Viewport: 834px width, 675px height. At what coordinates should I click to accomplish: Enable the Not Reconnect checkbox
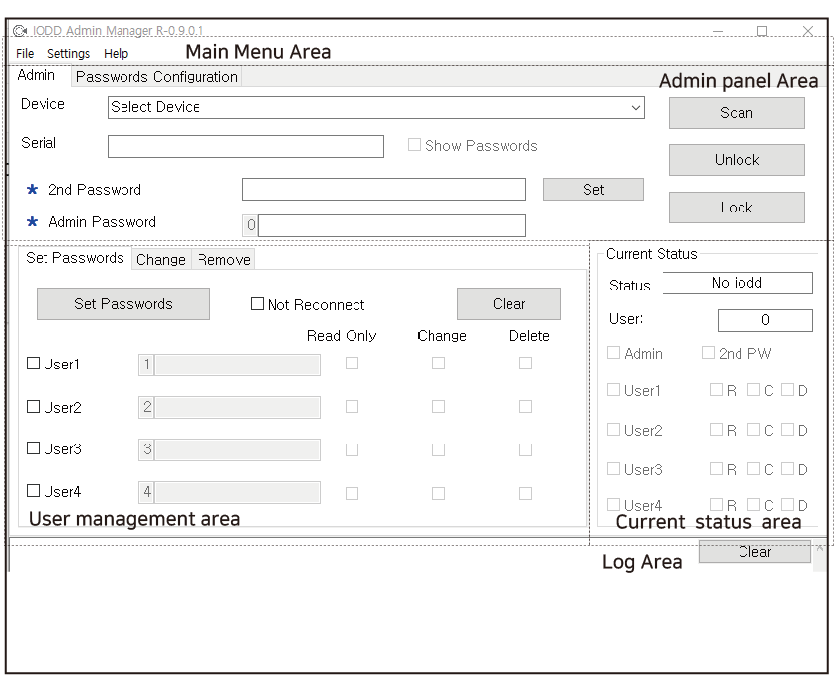258,304
